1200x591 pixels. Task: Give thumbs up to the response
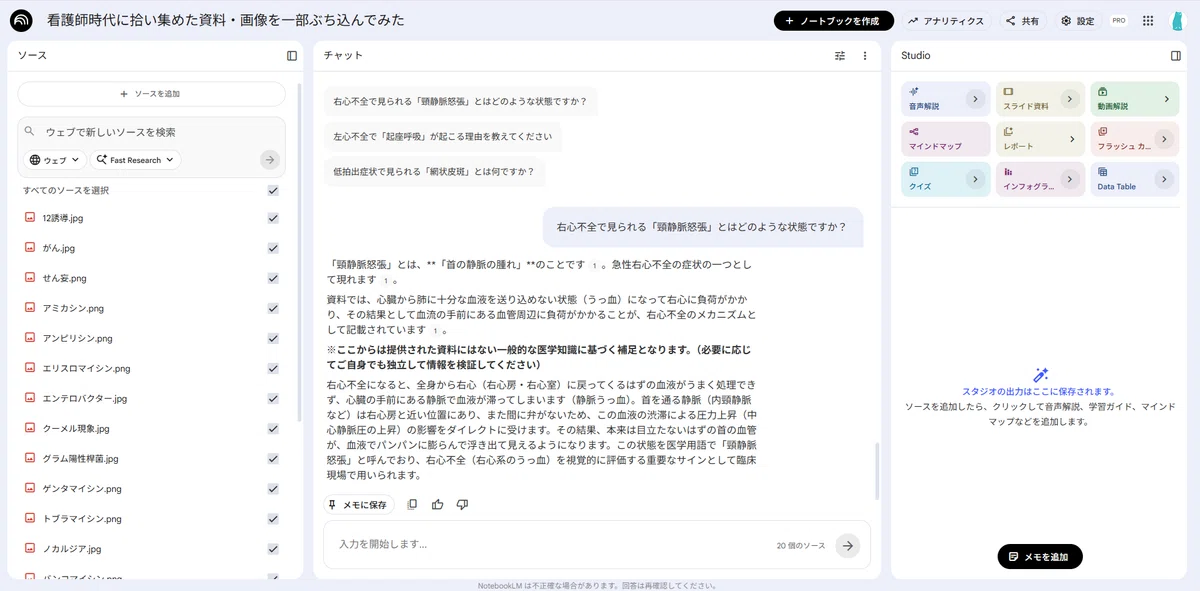[437, 505]
